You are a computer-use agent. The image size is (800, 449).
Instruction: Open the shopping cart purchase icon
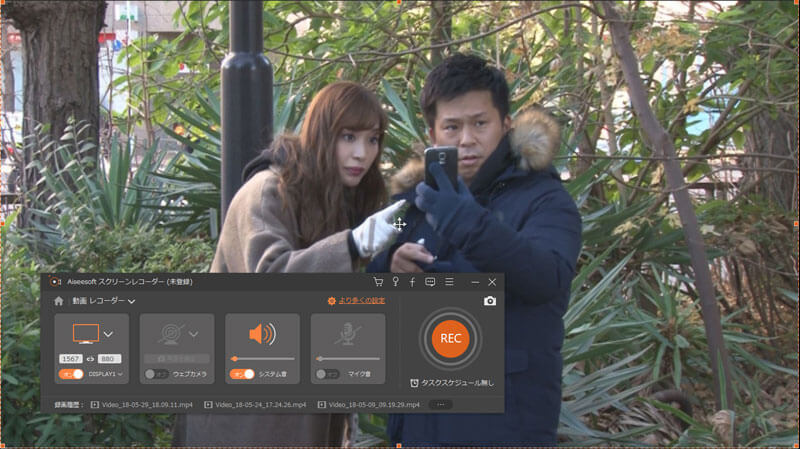378,282
